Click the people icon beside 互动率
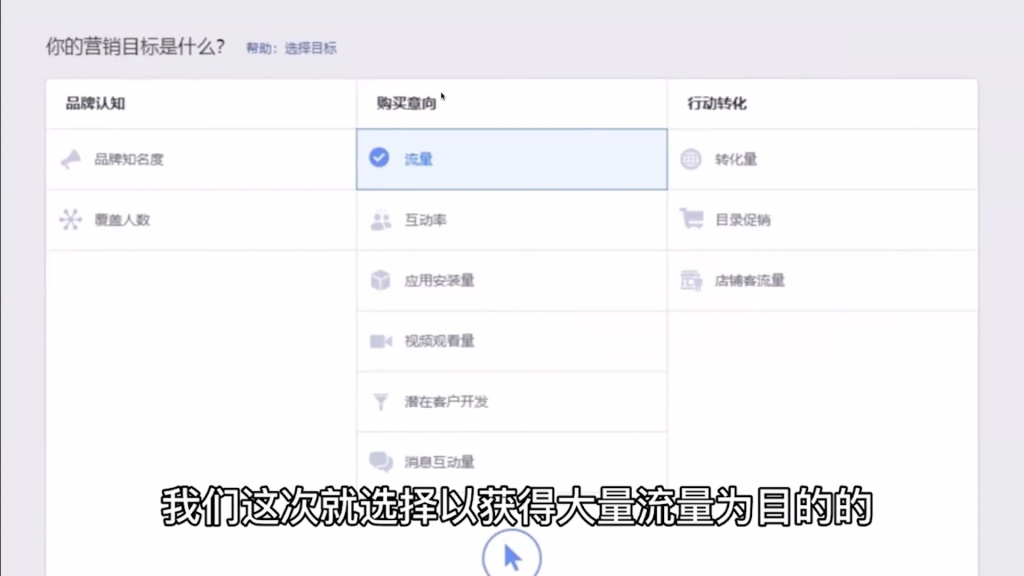Screen dimensions: 1024x576 [x=381, y=218]
